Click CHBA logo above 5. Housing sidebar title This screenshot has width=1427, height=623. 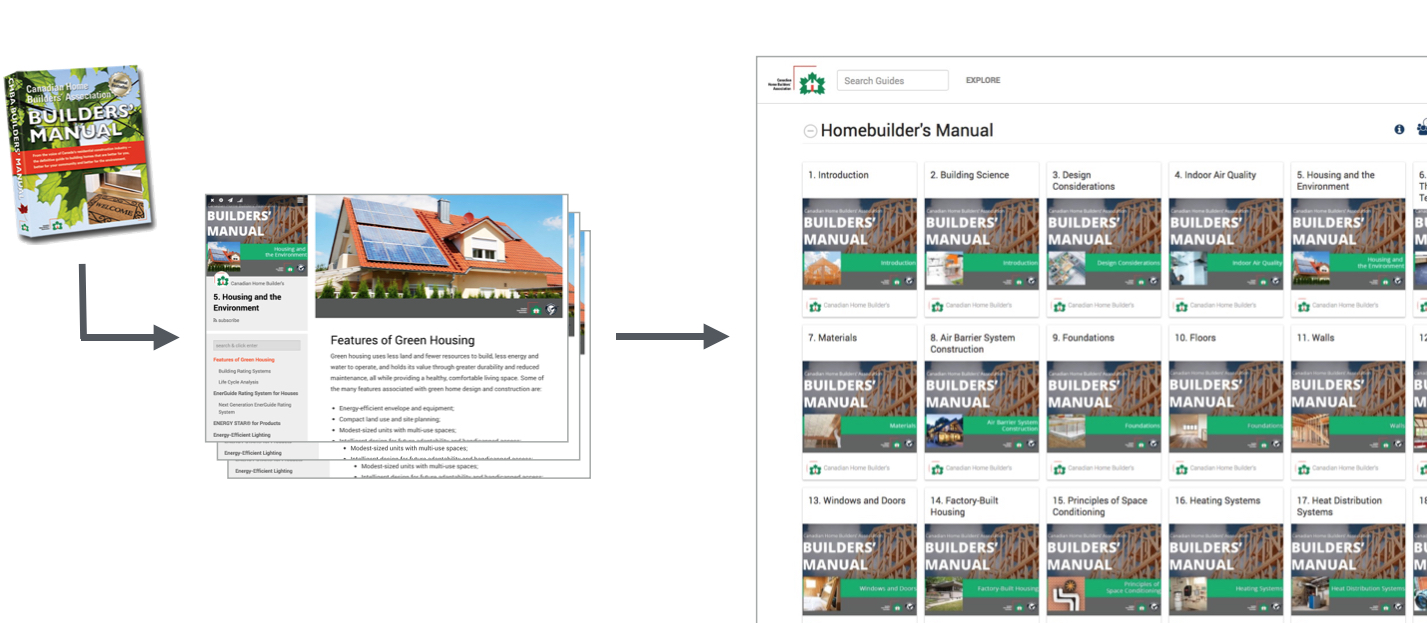tap(222, 282)
